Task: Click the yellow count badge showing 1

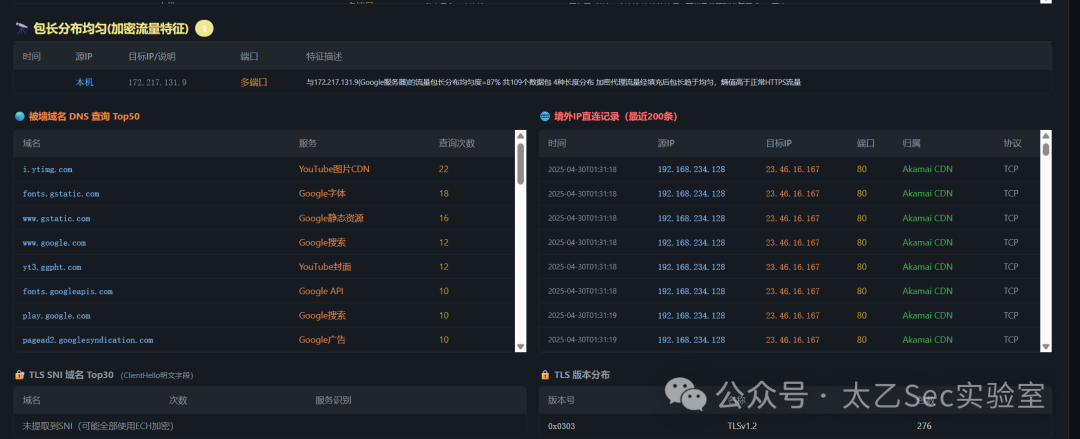Action: coord(204,28)
